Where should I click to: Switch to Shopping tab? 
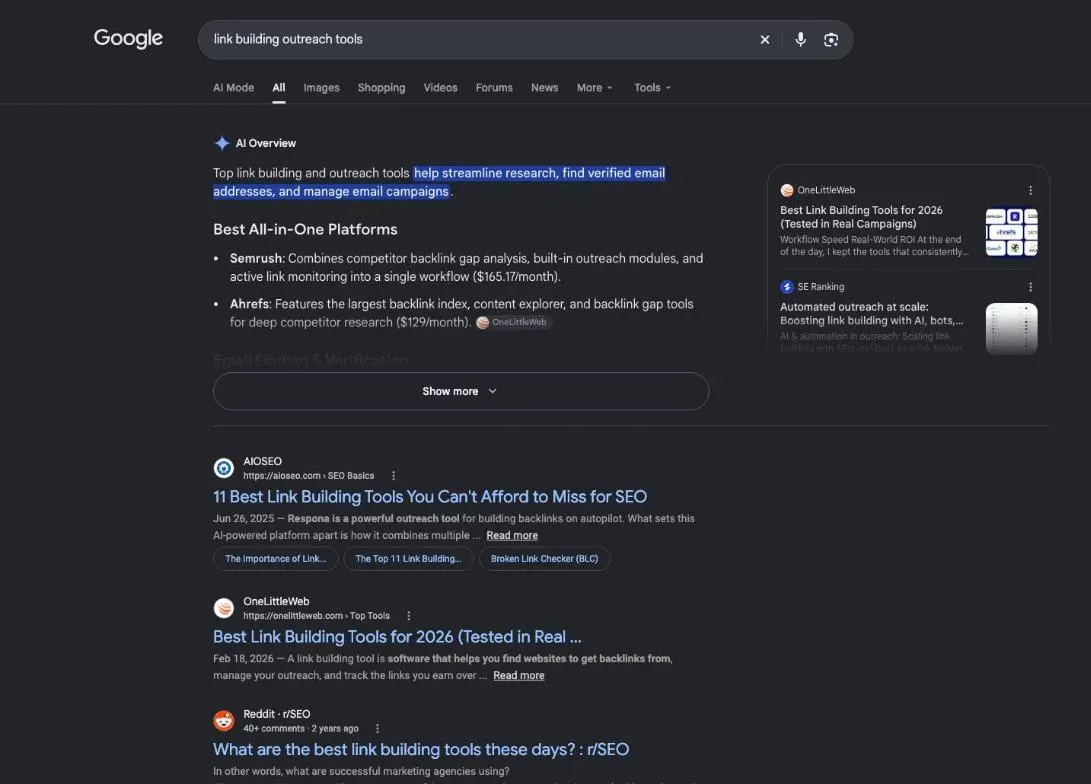coord(381,88)
